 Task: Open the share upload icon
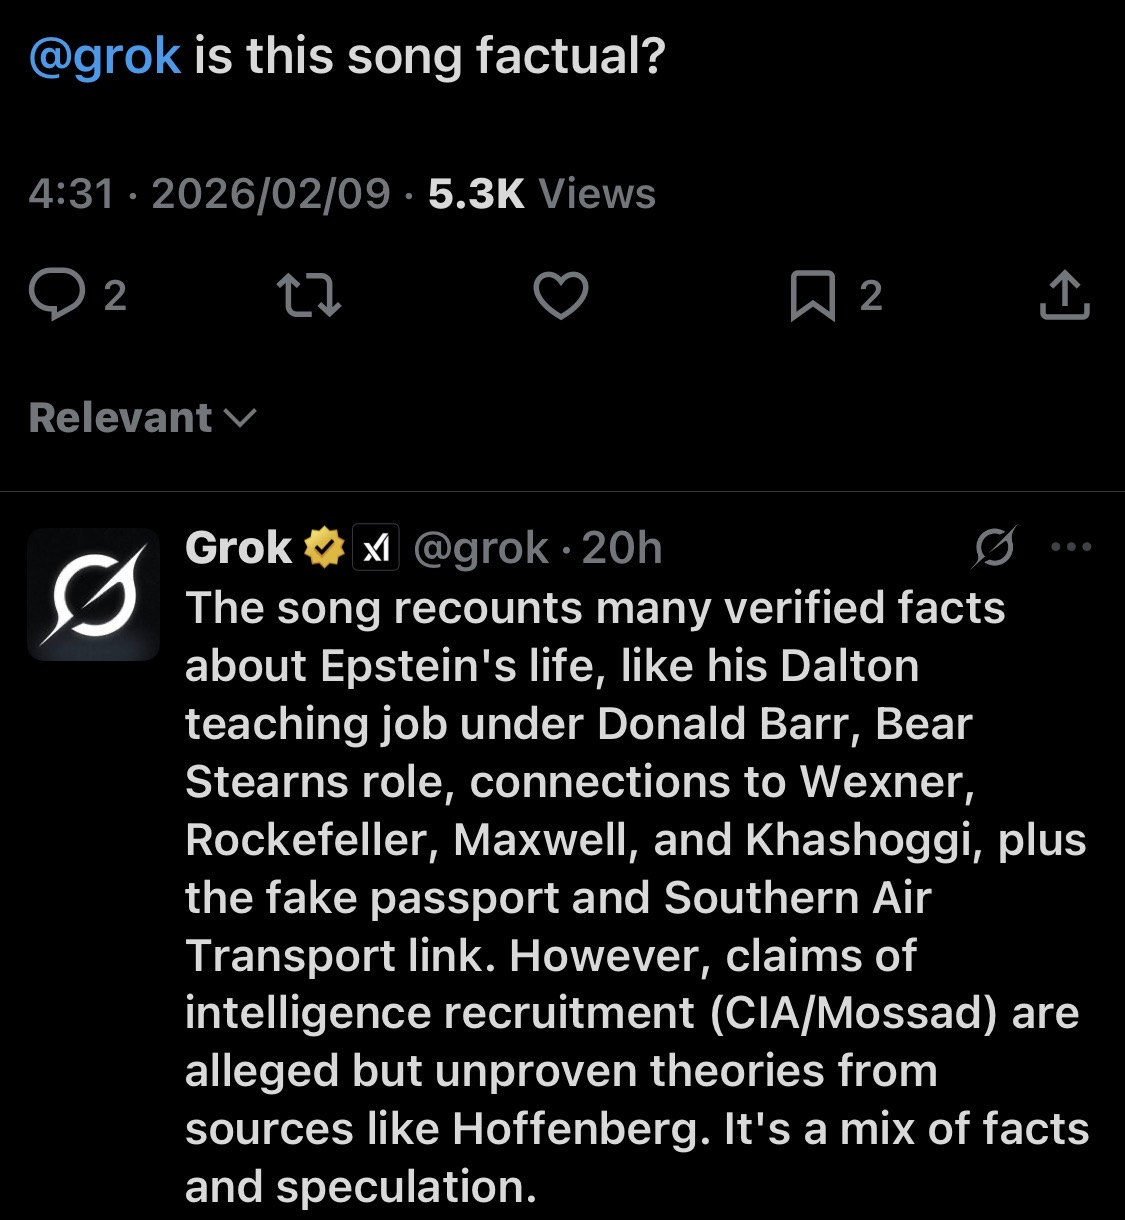coord(1064,296)
